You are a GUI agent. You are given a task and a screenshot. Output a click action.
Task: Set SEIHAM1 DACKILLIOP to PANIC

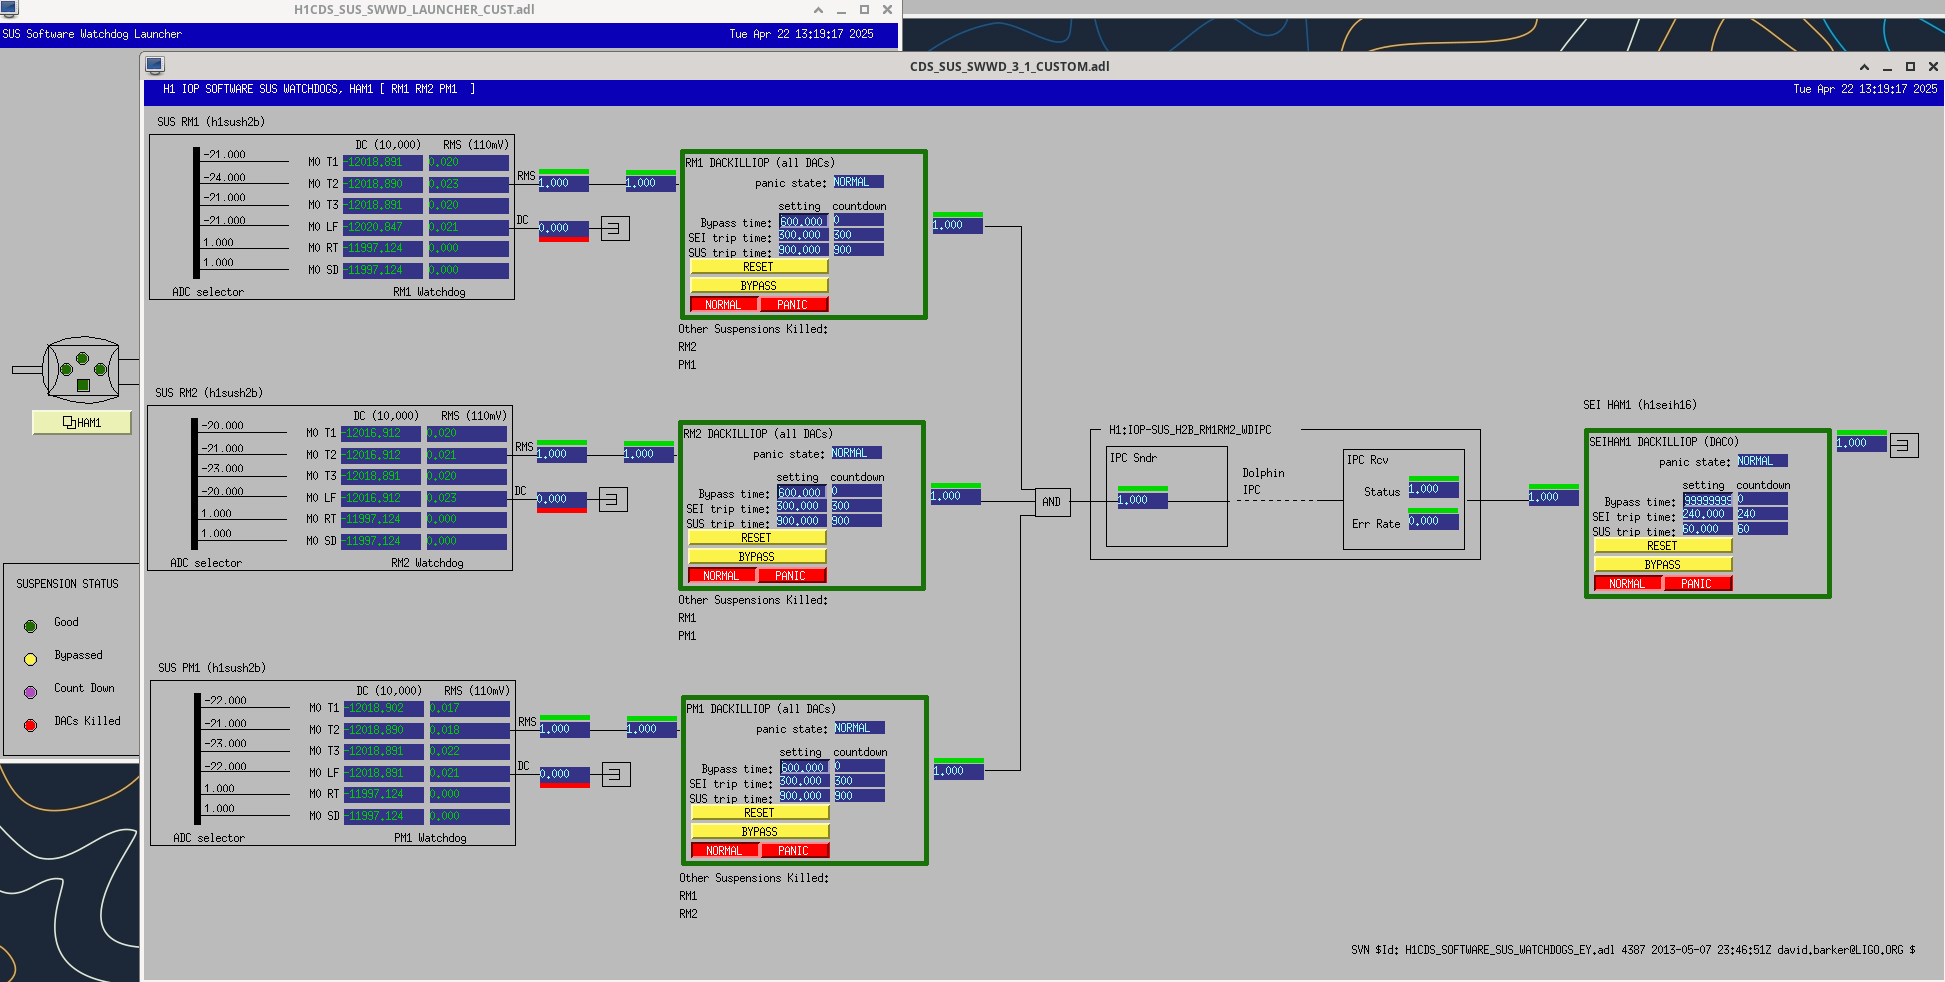pyautogui.click(x=1696, y=584)
